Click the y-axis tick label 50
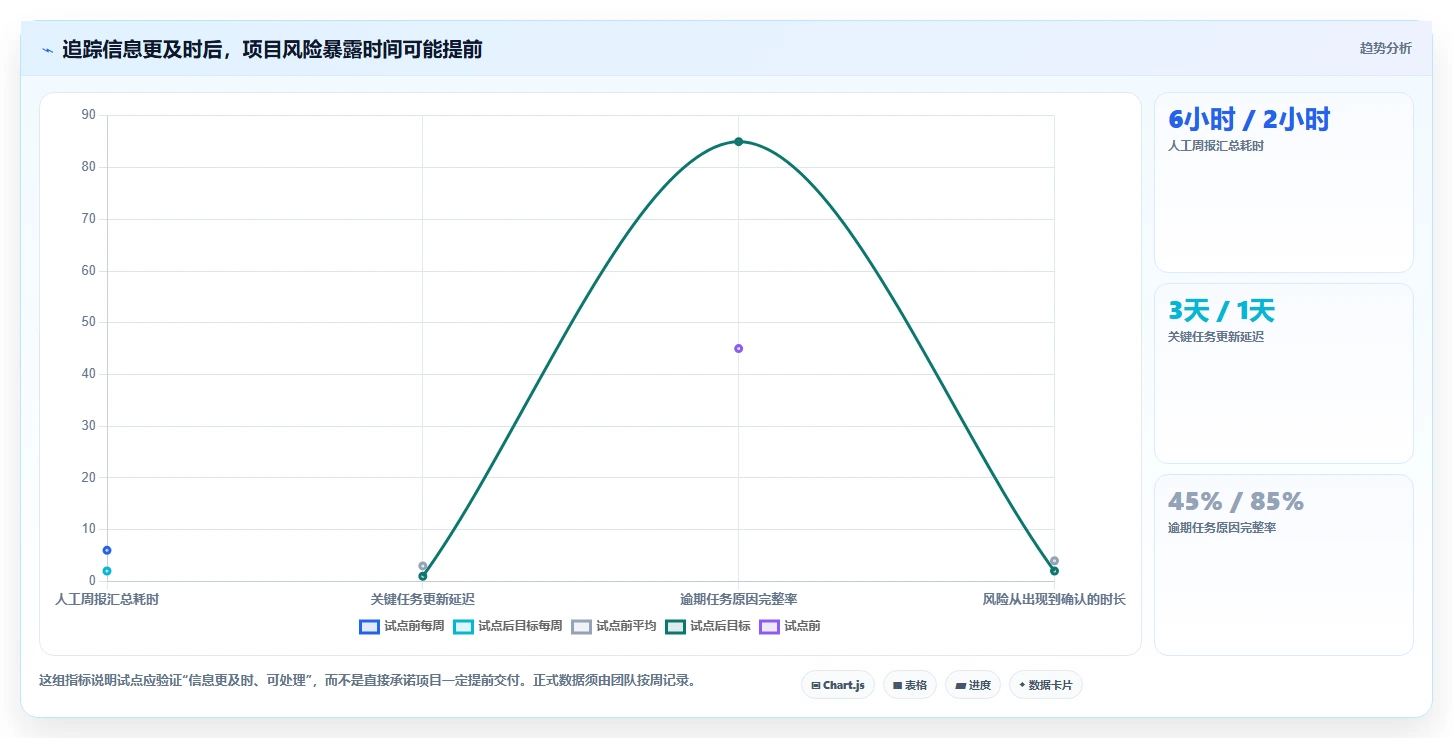The height and width of the screenshot is (738, 1453). point(89,322)
